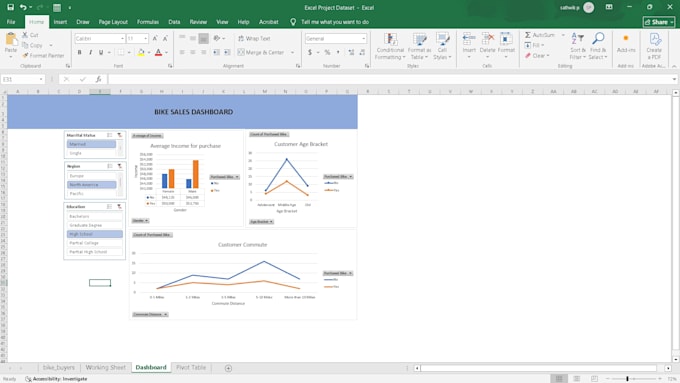Screen dimensions: 680x383
Task: Switch to the Data tab
Action: pyautogui.click(x=174, y=22)
